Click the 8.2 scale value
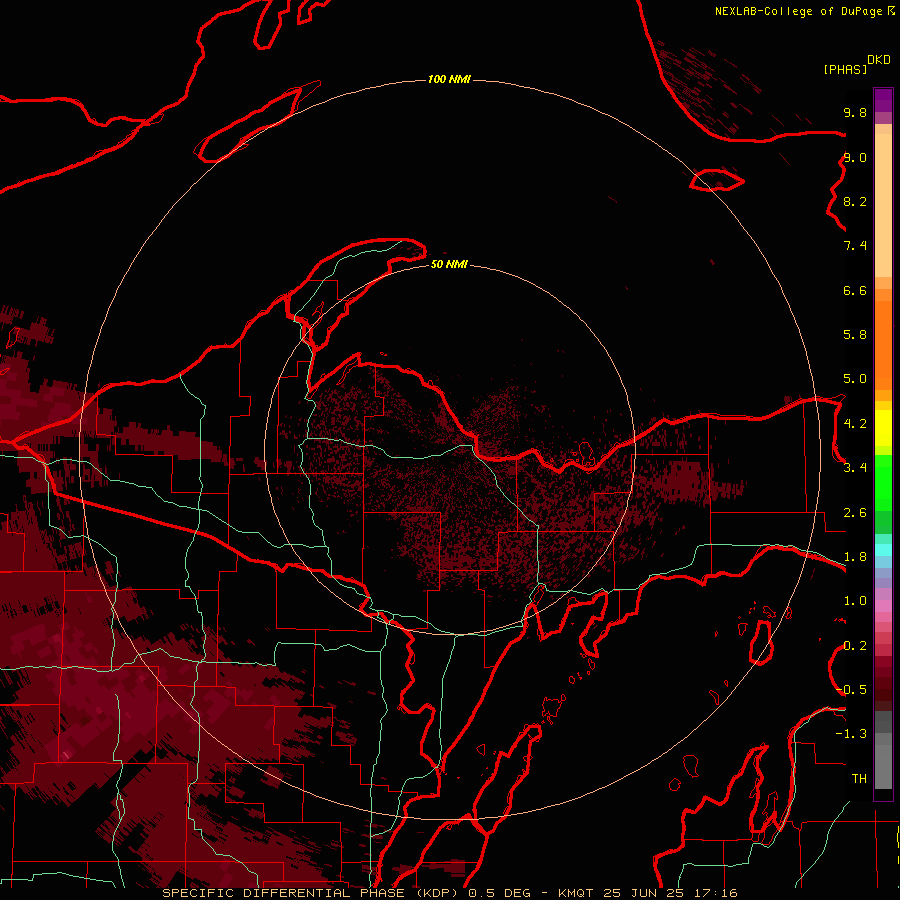 [855, 201]
